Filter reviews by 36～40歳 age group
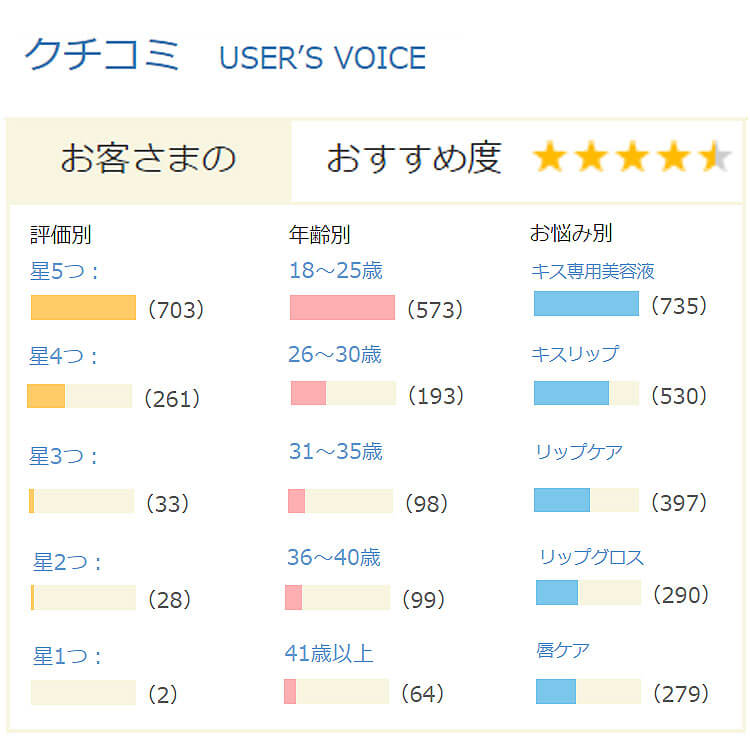The width and height of the screenshot is (750, 750). point(334,557)
